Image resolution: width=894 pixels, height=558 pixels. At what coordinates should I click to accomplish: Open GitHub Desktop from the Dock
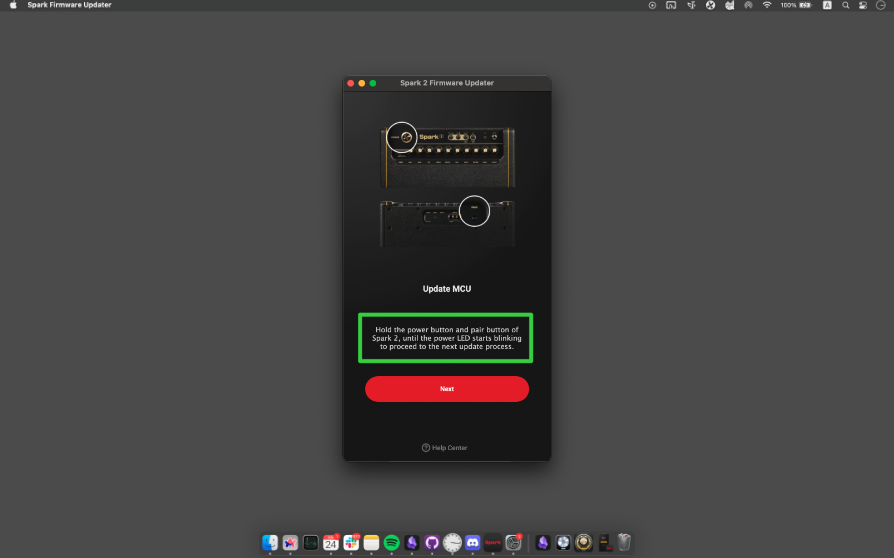coord(432,543)
